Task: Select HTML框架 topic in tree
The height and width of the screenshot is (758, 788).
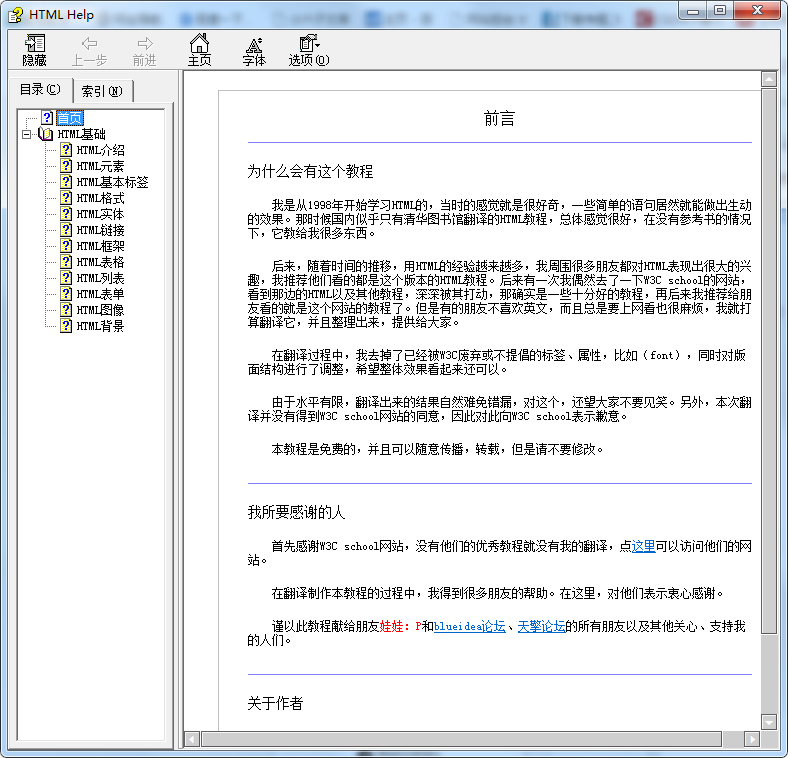Action: pyautogui.click(x=100, y=246)
